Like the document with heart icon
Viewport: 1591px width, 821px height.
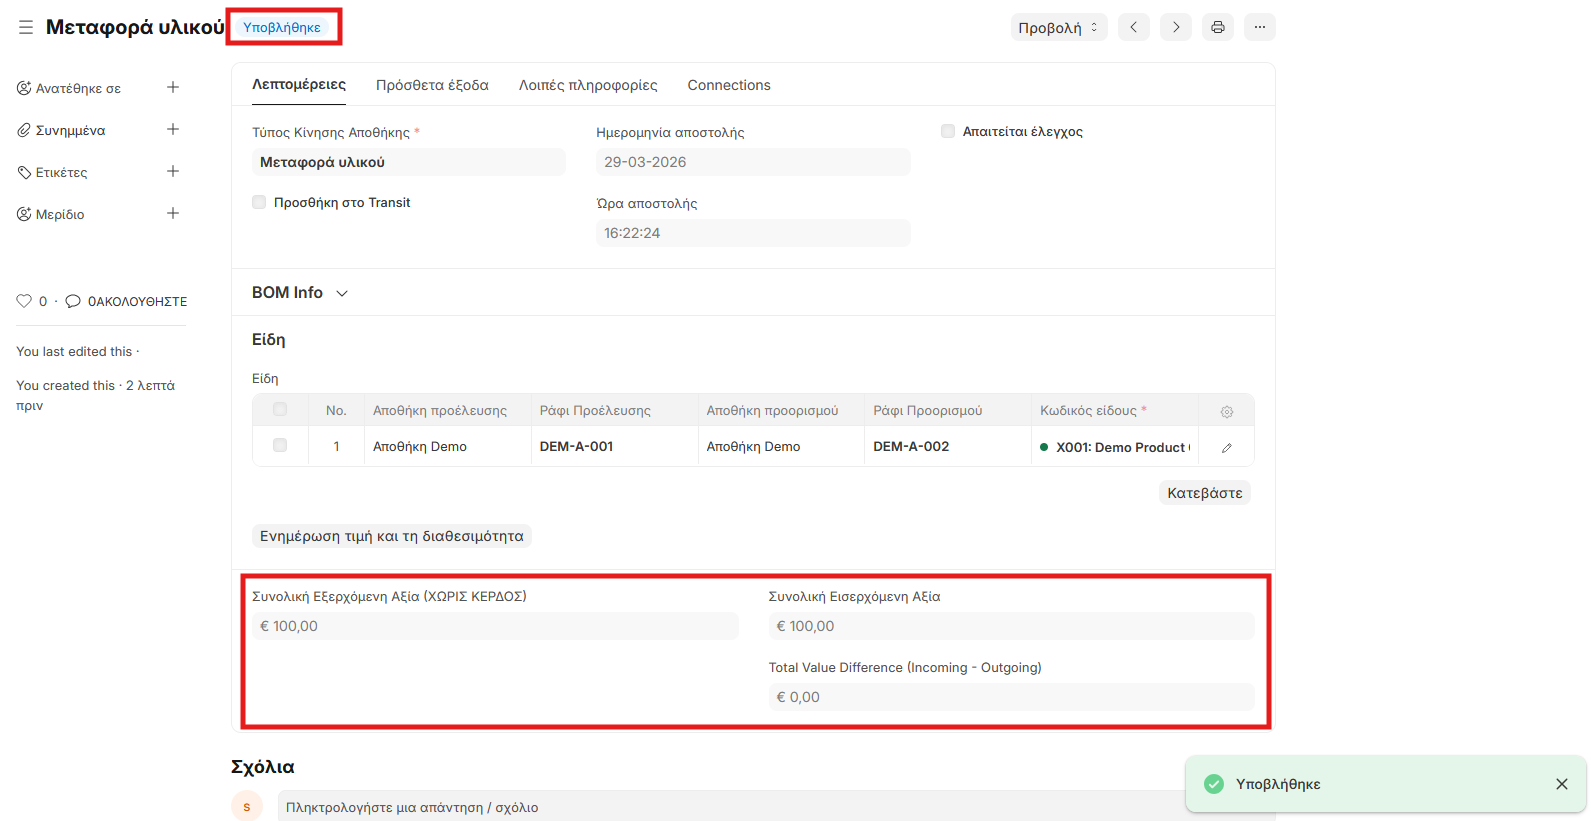pyautogui.click(x=24, y=301)
